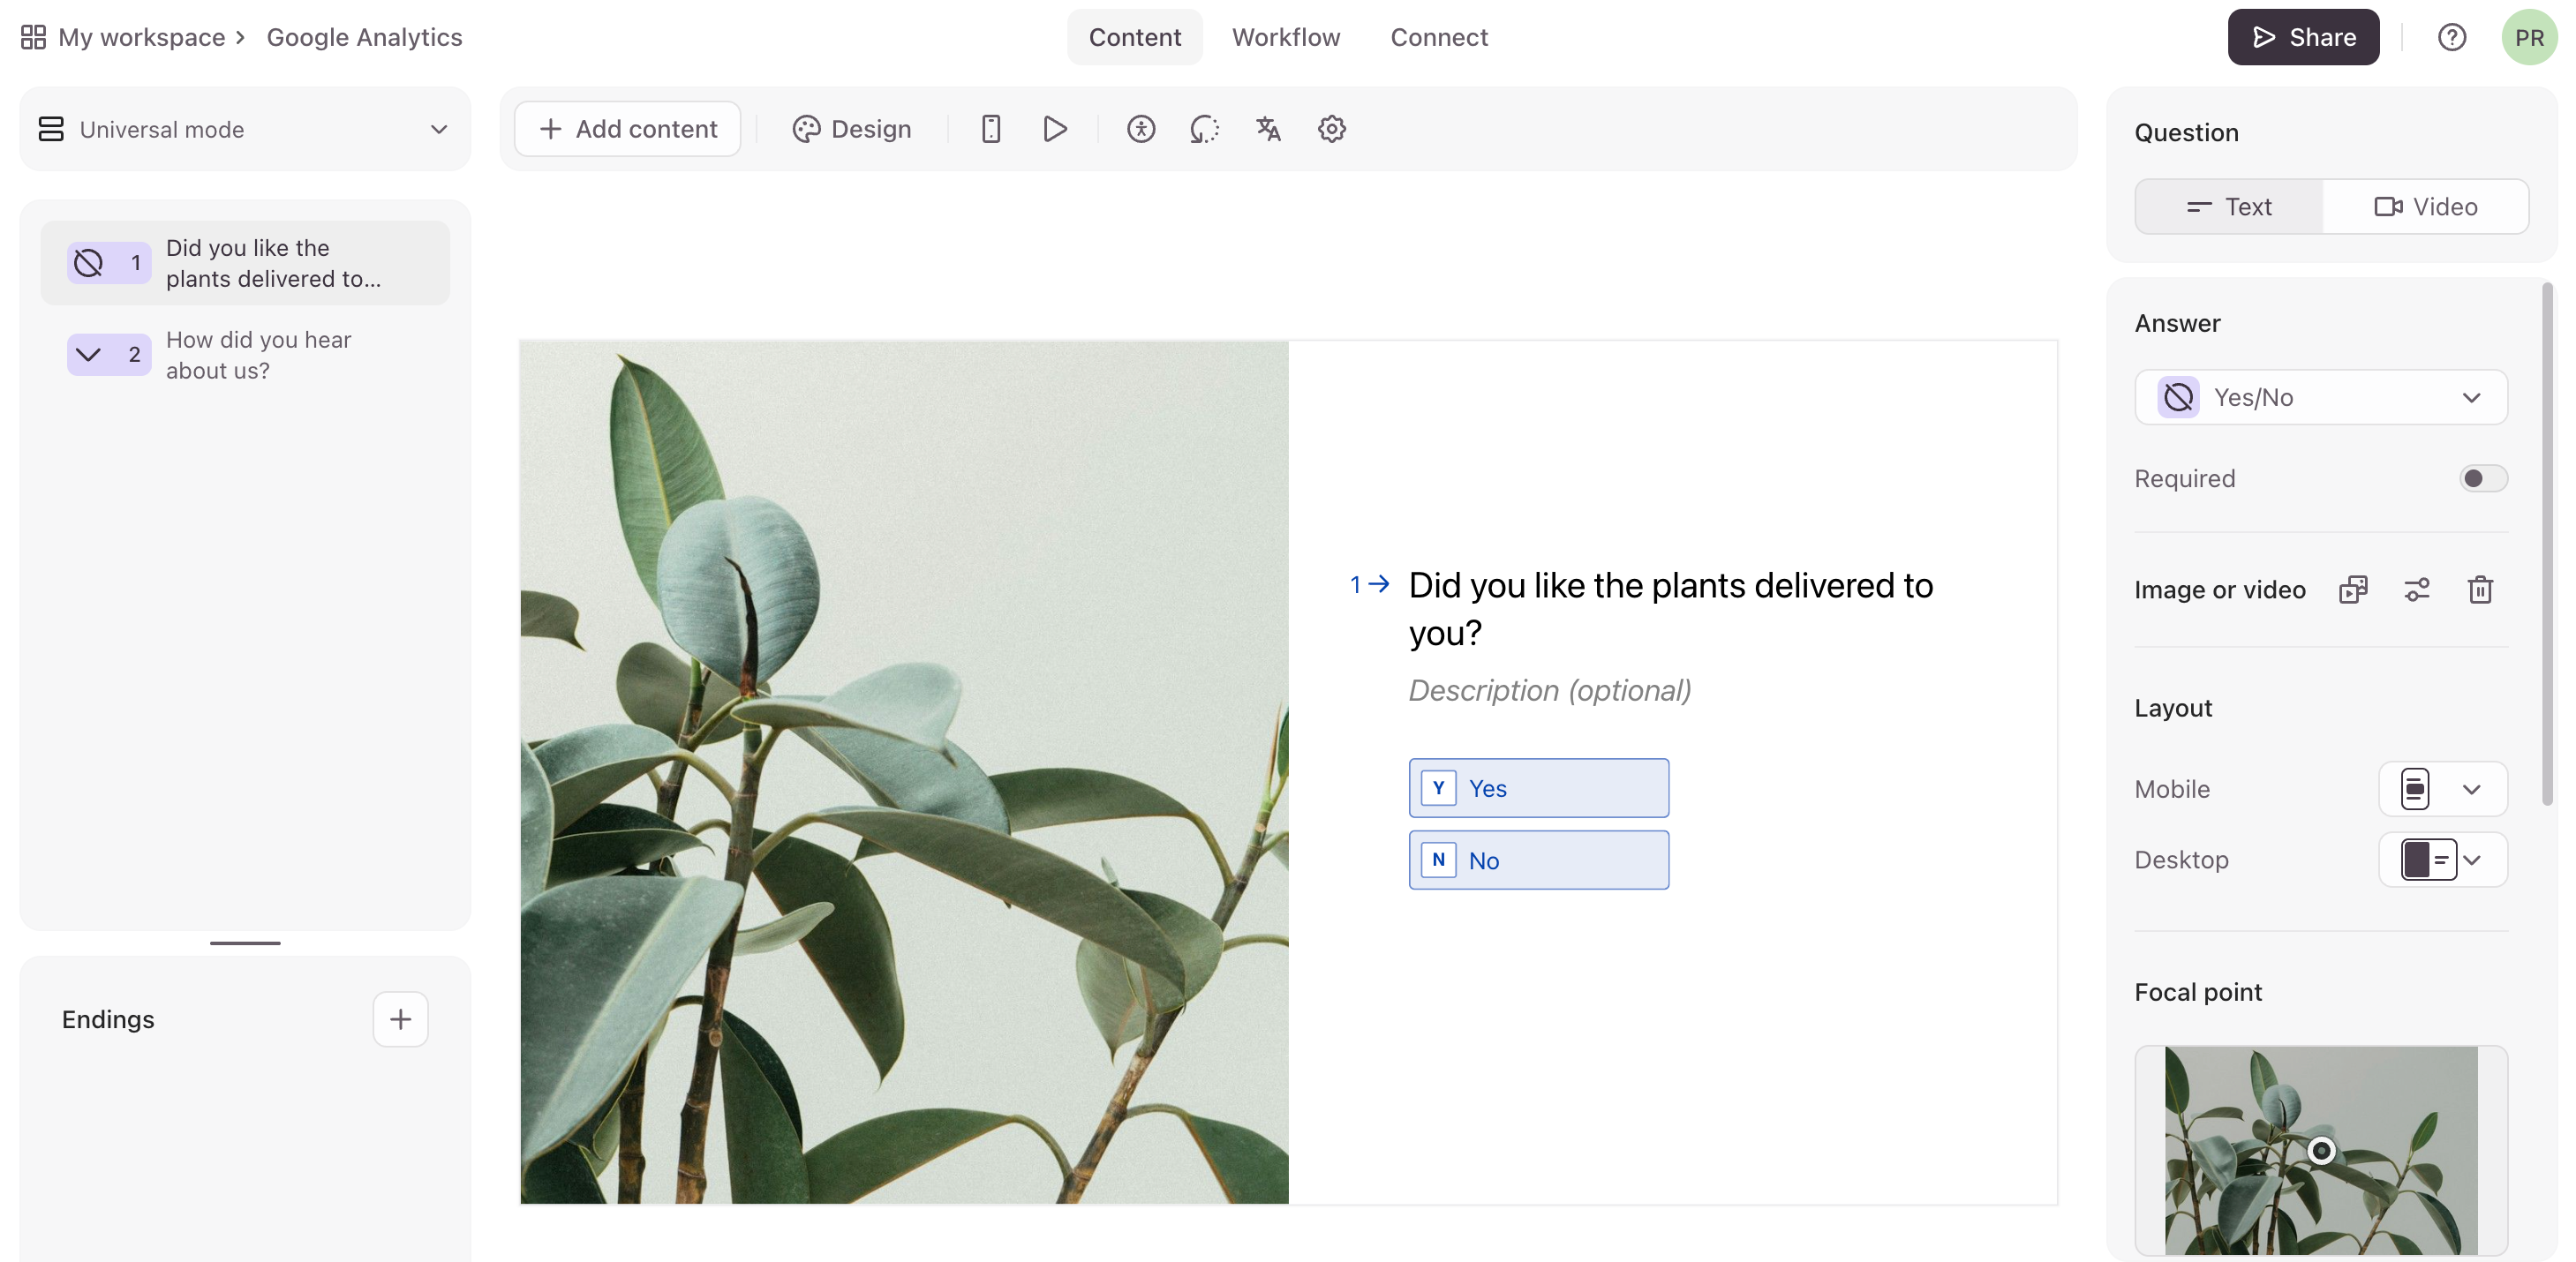Click the replace image gallery icon
The height and width of the screenshot is (1262, 2576).
(2352, 590)
